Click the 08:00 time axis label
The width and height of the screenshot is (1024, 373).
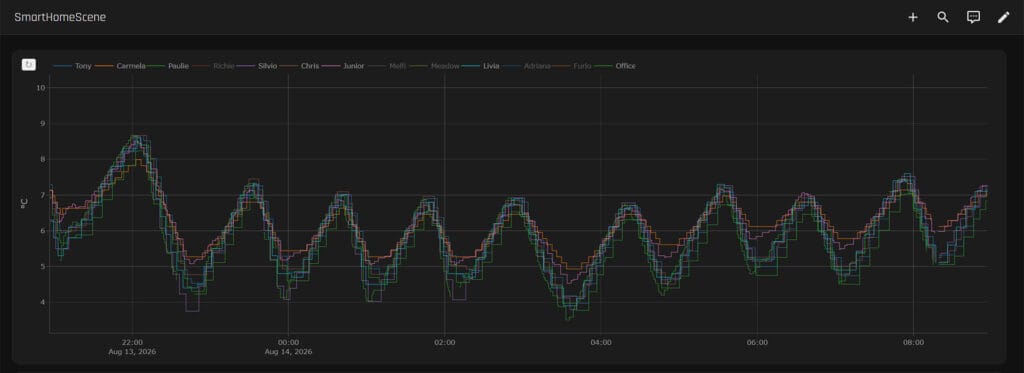[913, 342]
